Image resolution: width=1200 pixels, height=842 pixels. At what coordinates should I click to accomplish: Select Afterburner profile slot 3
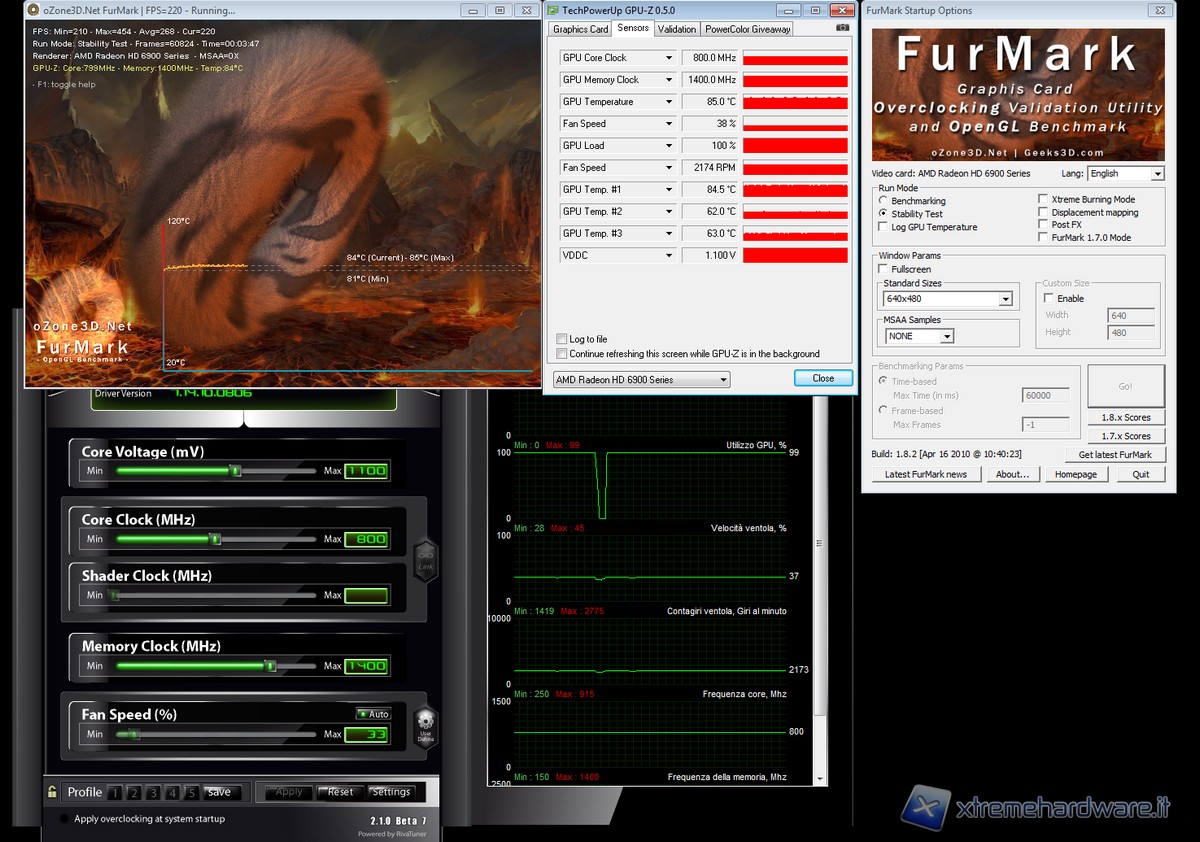click(x=153, y=793)
